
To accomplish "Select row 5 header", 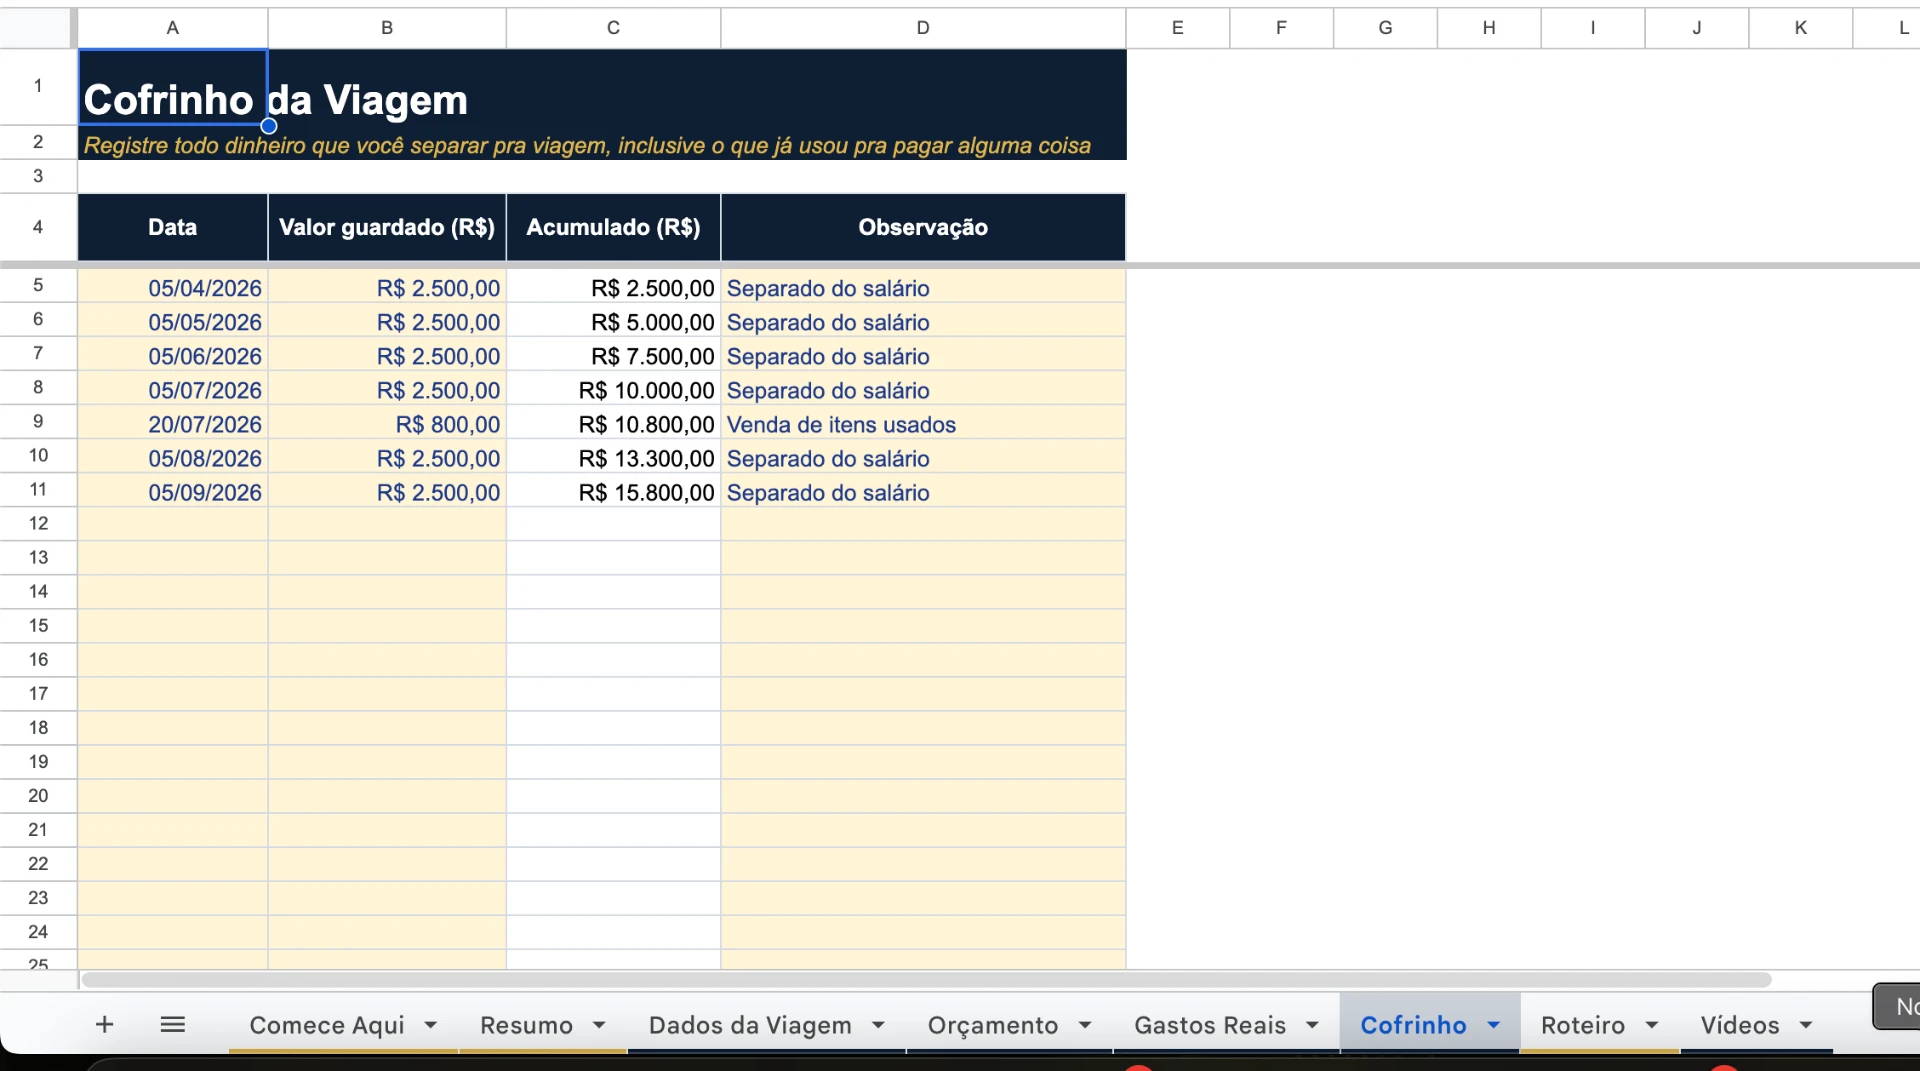I will [38, 285].
